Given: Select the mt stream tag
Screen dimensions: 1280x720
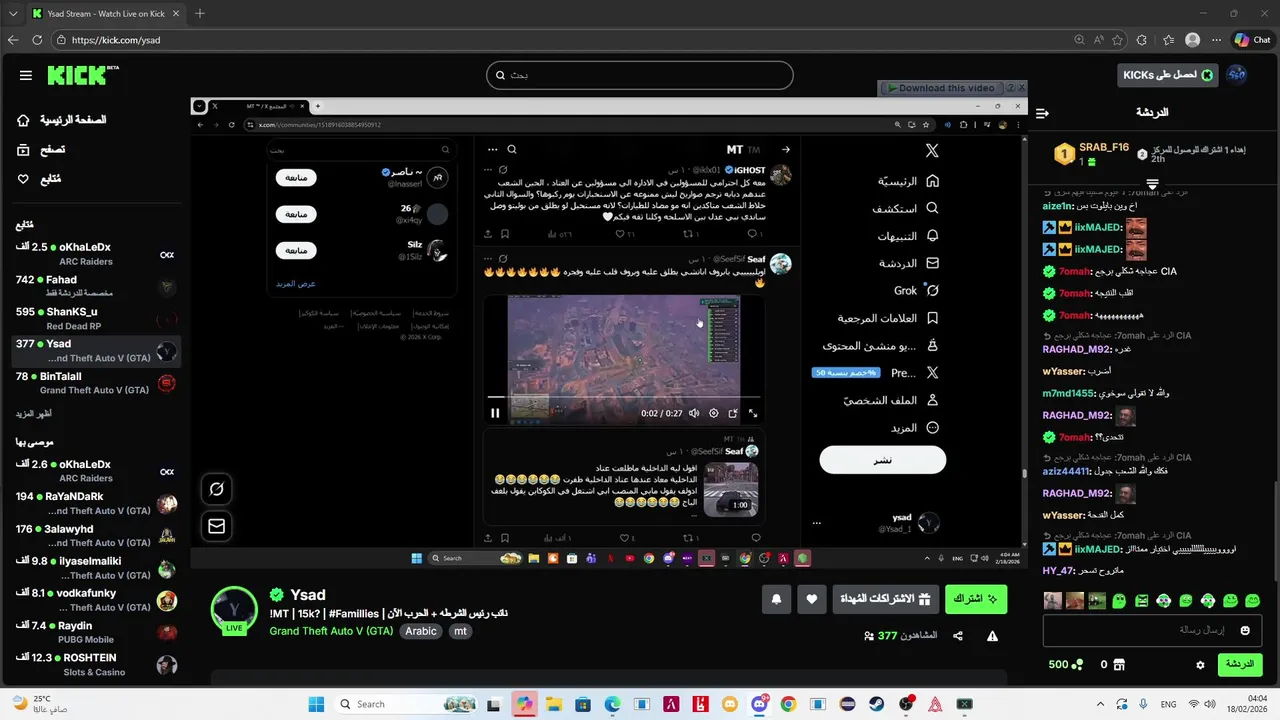Looking at the screenshot, I should pyautogui.click(x=460, y=631).
